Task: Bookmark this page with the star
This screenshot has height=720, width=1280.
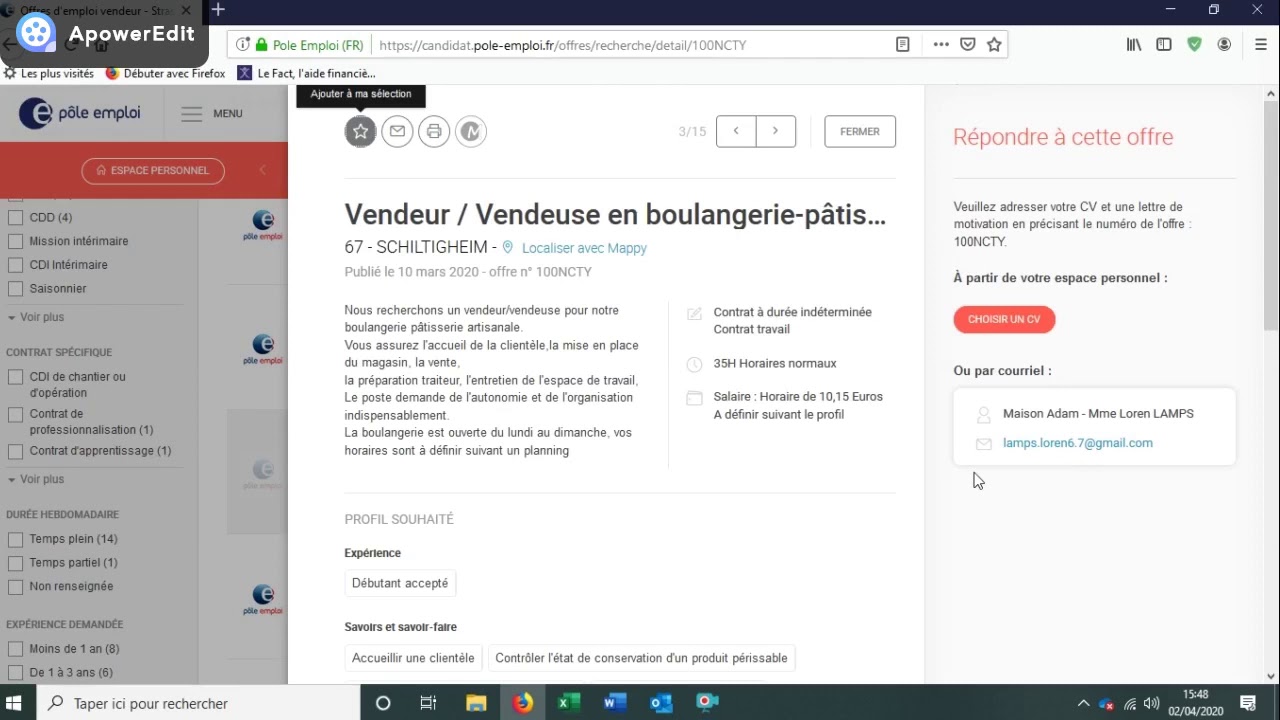Action: [994, 45]
